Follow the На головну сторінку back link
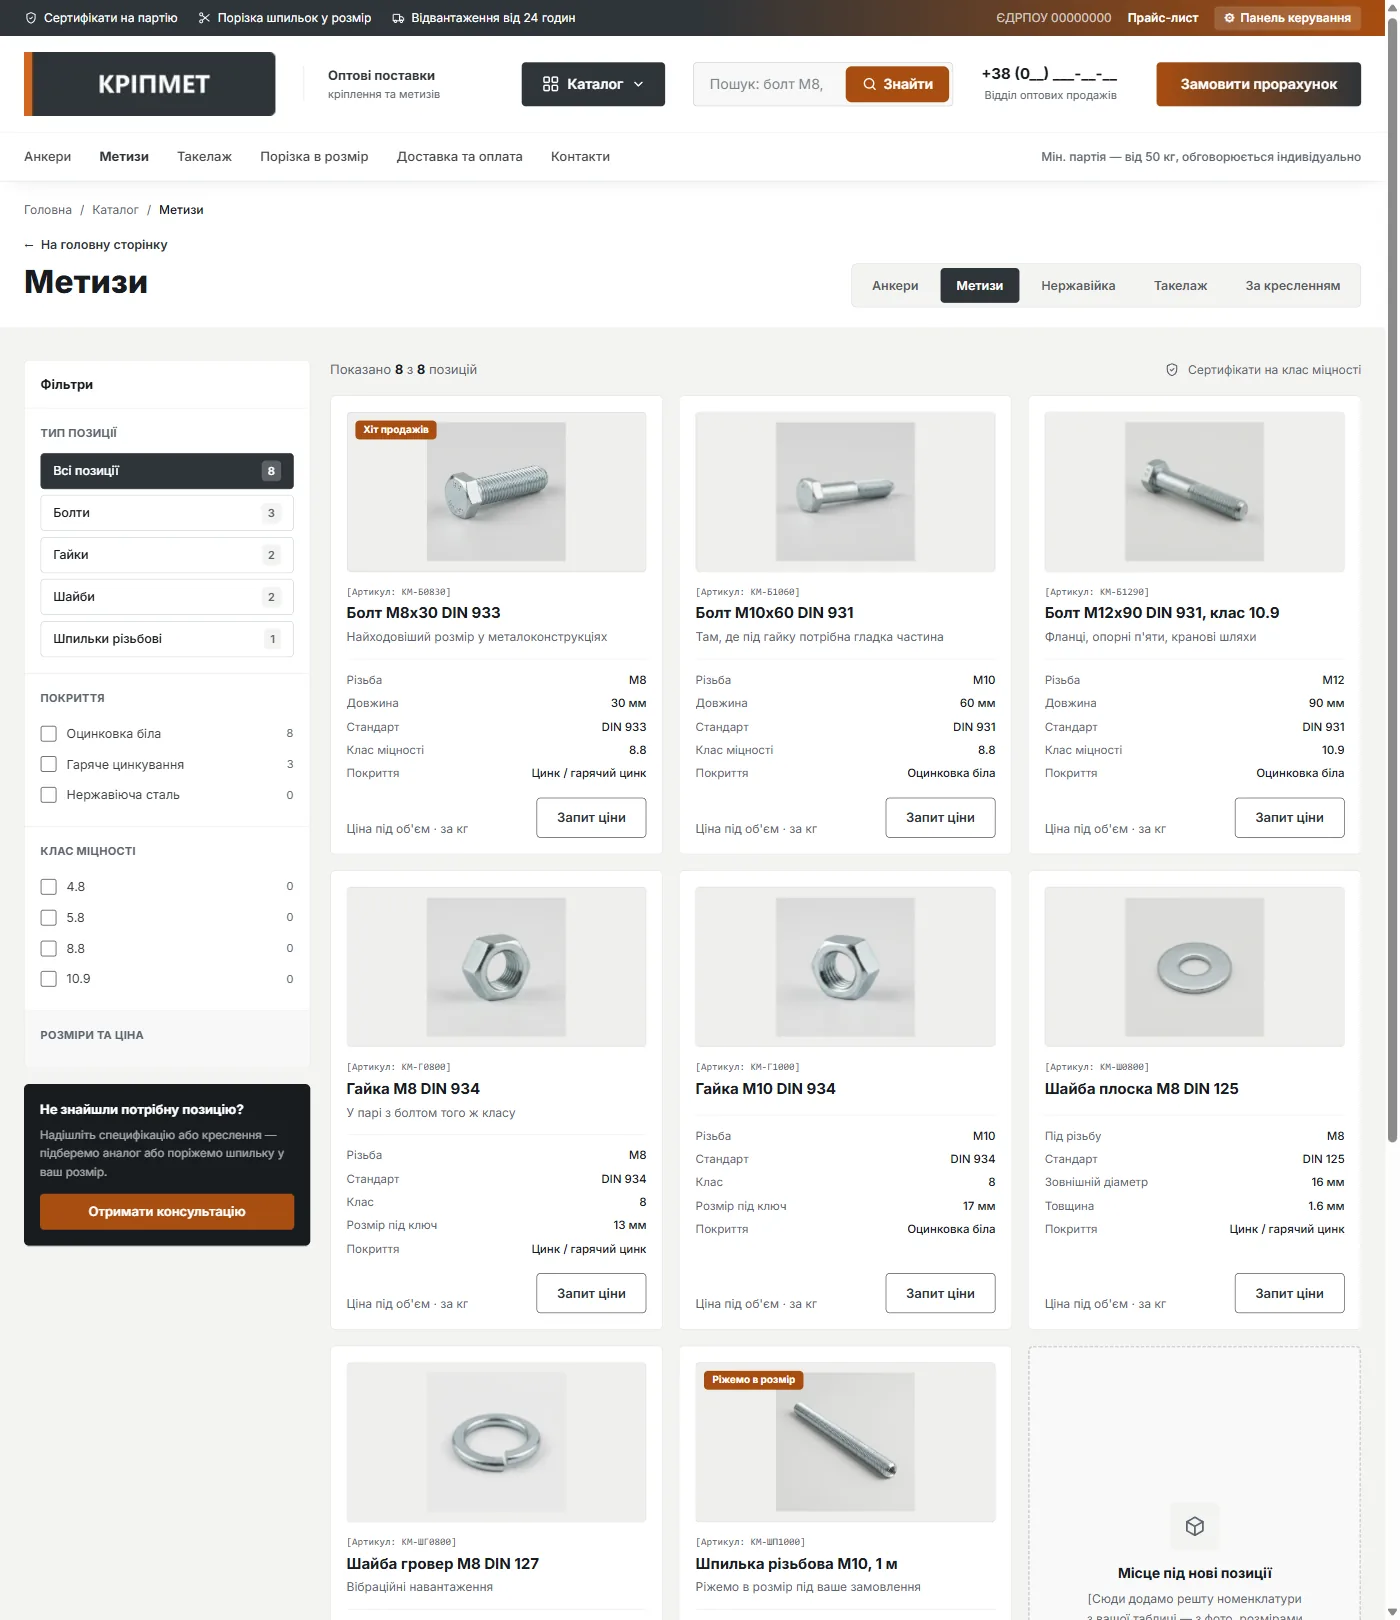Image resolution: width=1400 pixels, height=1620 pixels. point(96,245)
